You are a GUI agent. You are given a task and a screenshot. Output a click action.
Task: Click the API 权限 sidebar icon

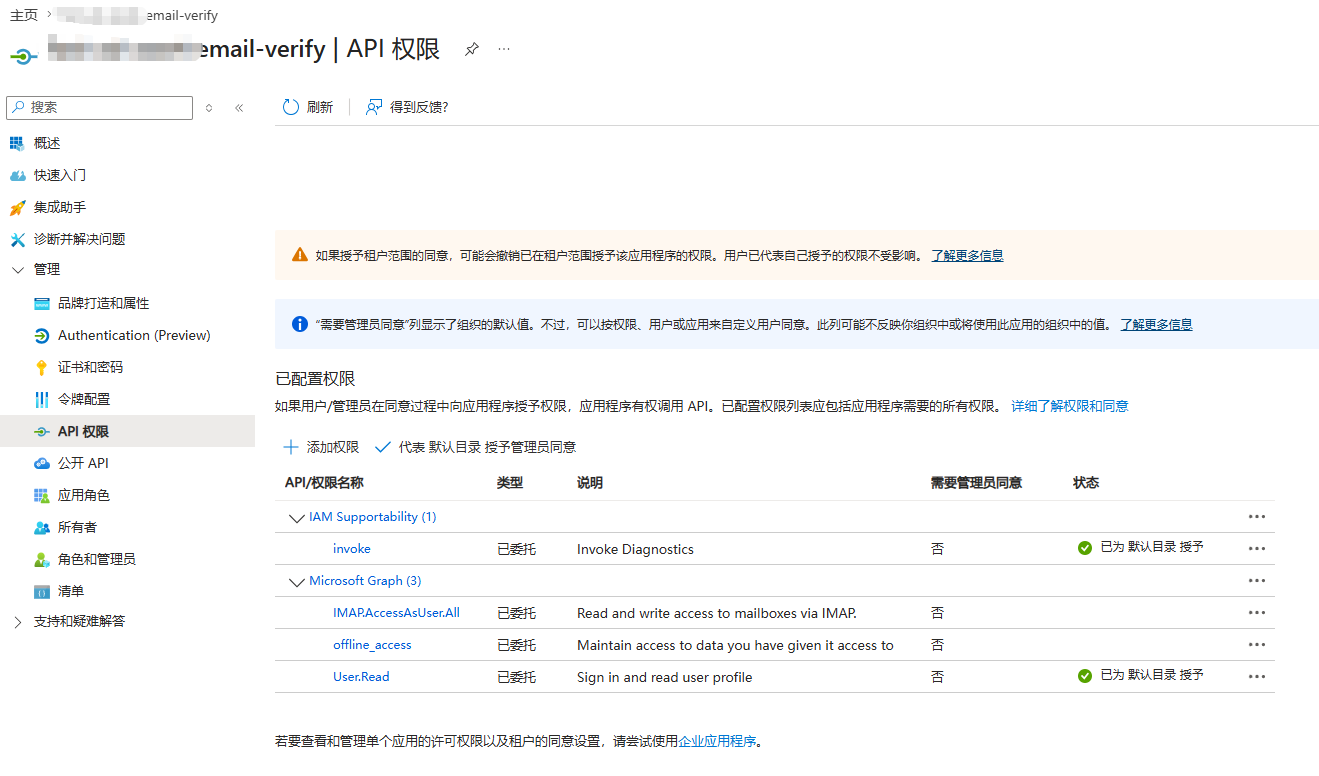pyautogui.click(x=41, y=431)
